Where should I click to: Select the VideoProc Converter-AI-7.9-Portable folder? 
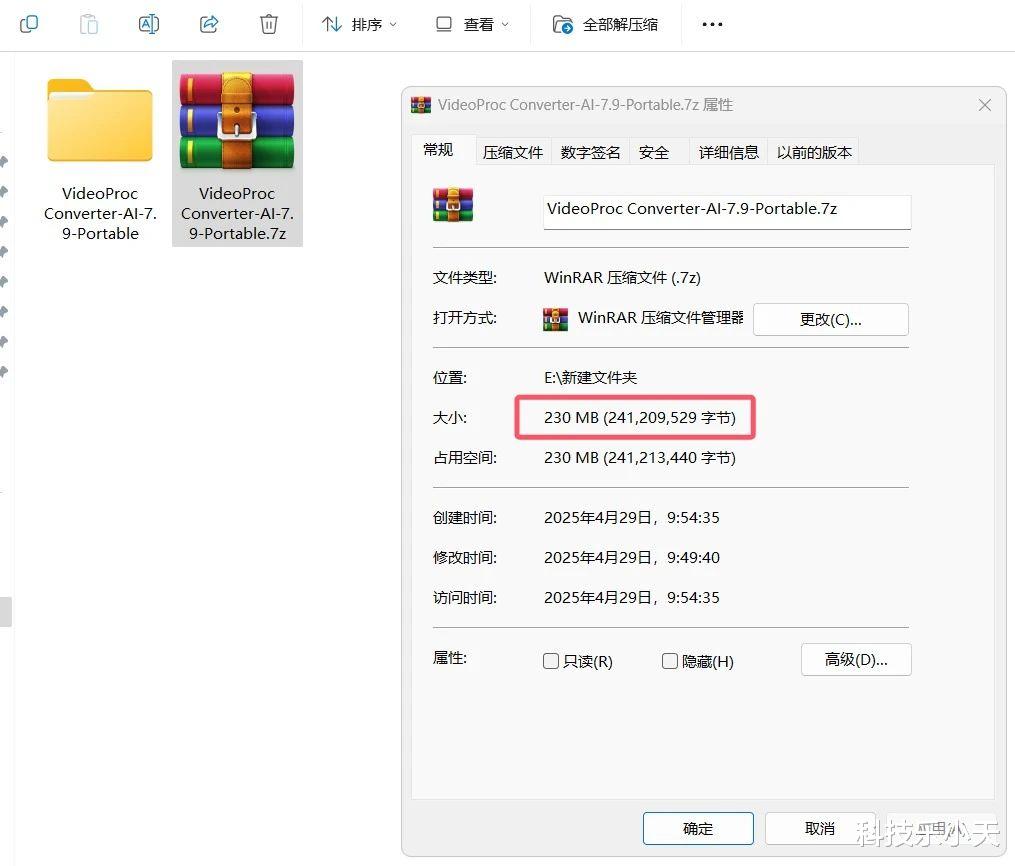100,155
